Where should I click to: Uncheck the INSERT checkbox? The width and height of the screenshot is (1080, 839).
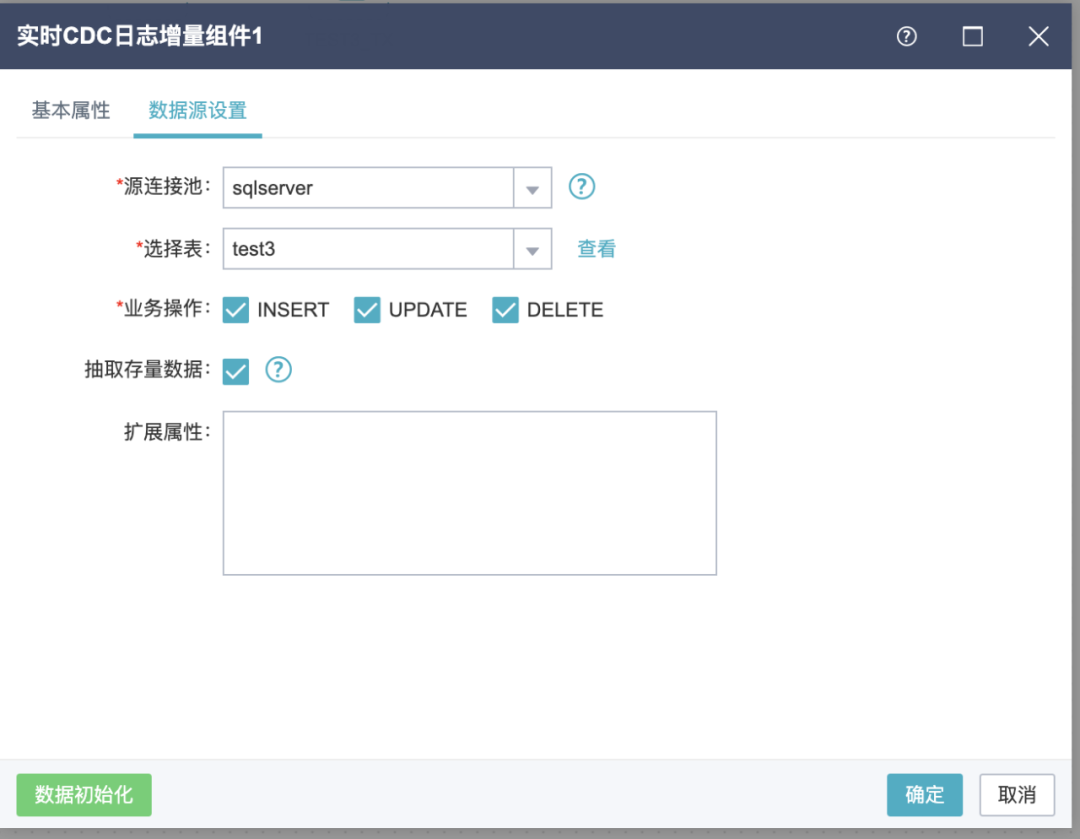[x=236, y=310]
